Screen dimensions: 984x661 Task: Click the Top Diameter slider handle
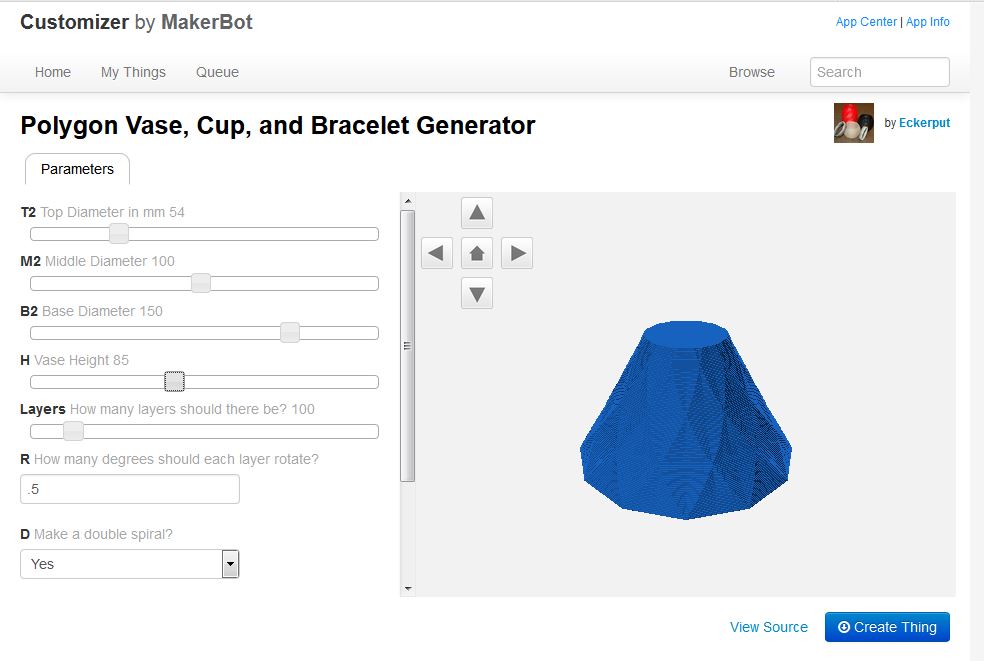click(119, 234)
